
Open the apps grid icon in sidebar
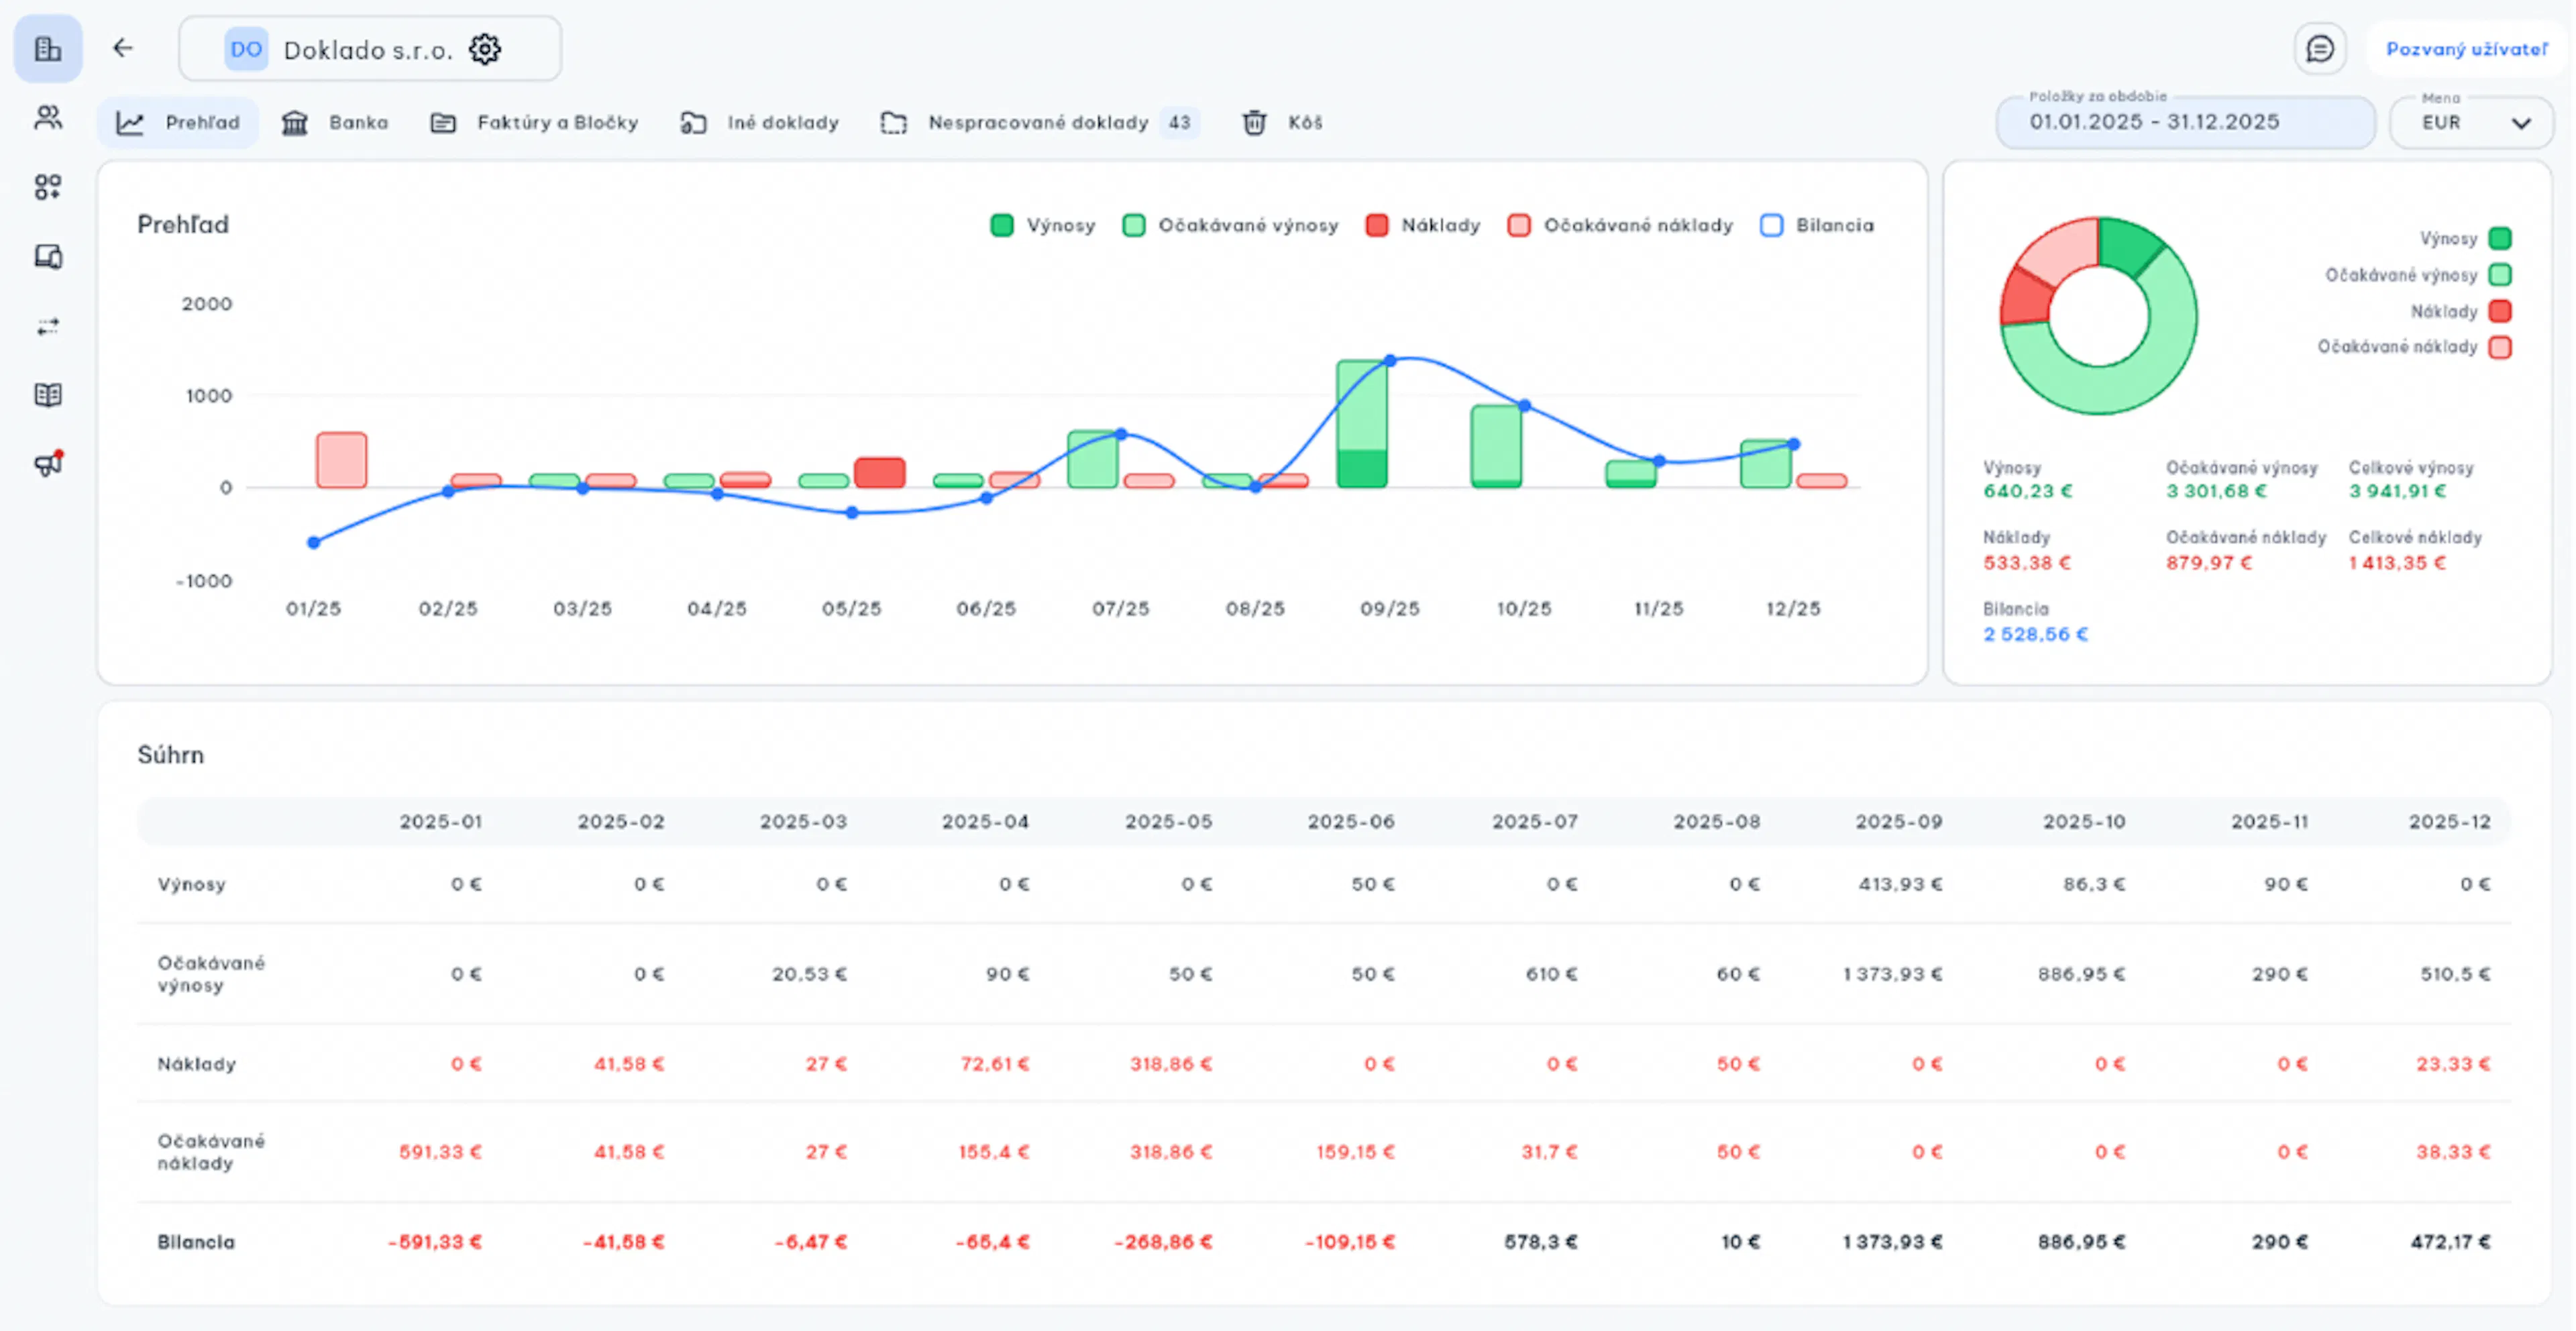[x=48, y=187]
